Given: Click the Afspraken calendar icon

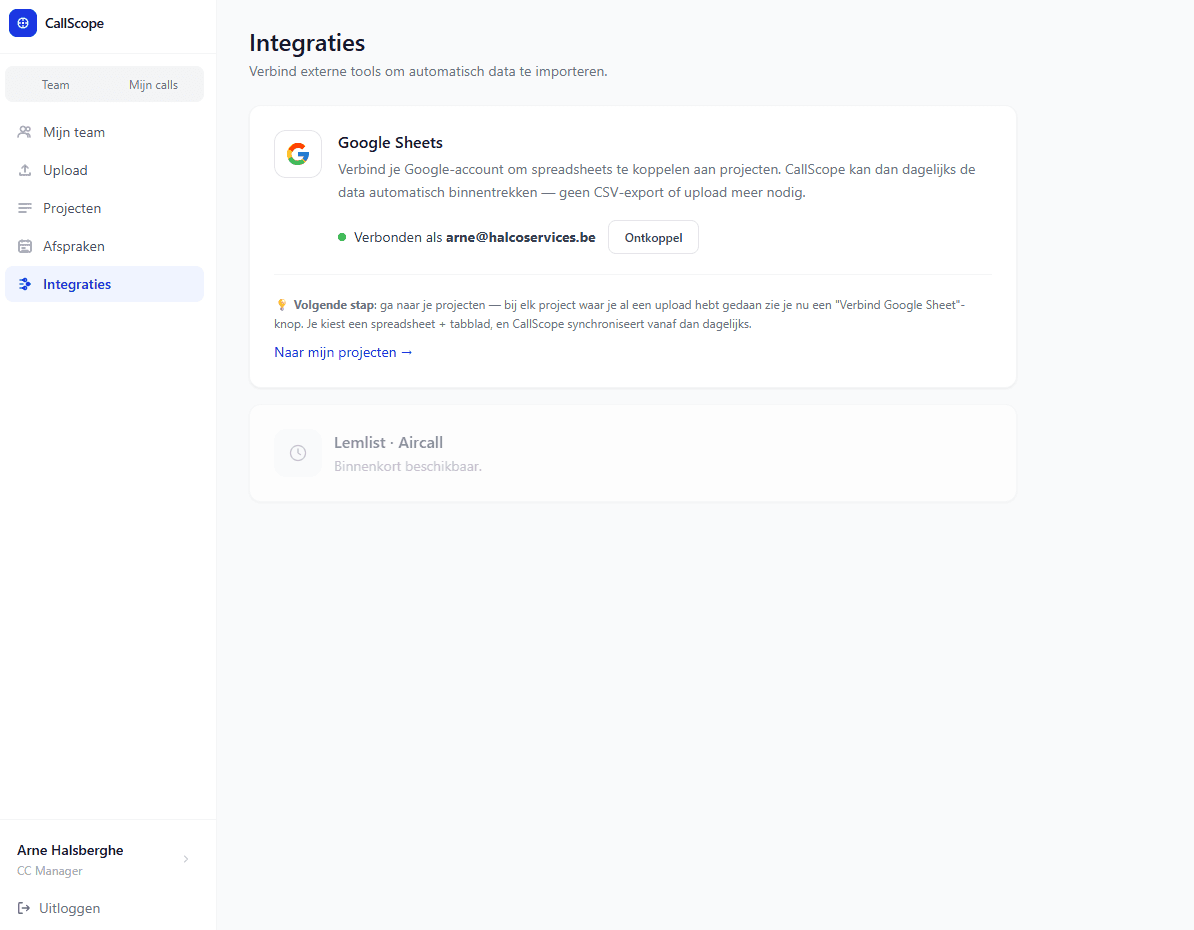Looking at the screenshot, I should click(24, 246).
